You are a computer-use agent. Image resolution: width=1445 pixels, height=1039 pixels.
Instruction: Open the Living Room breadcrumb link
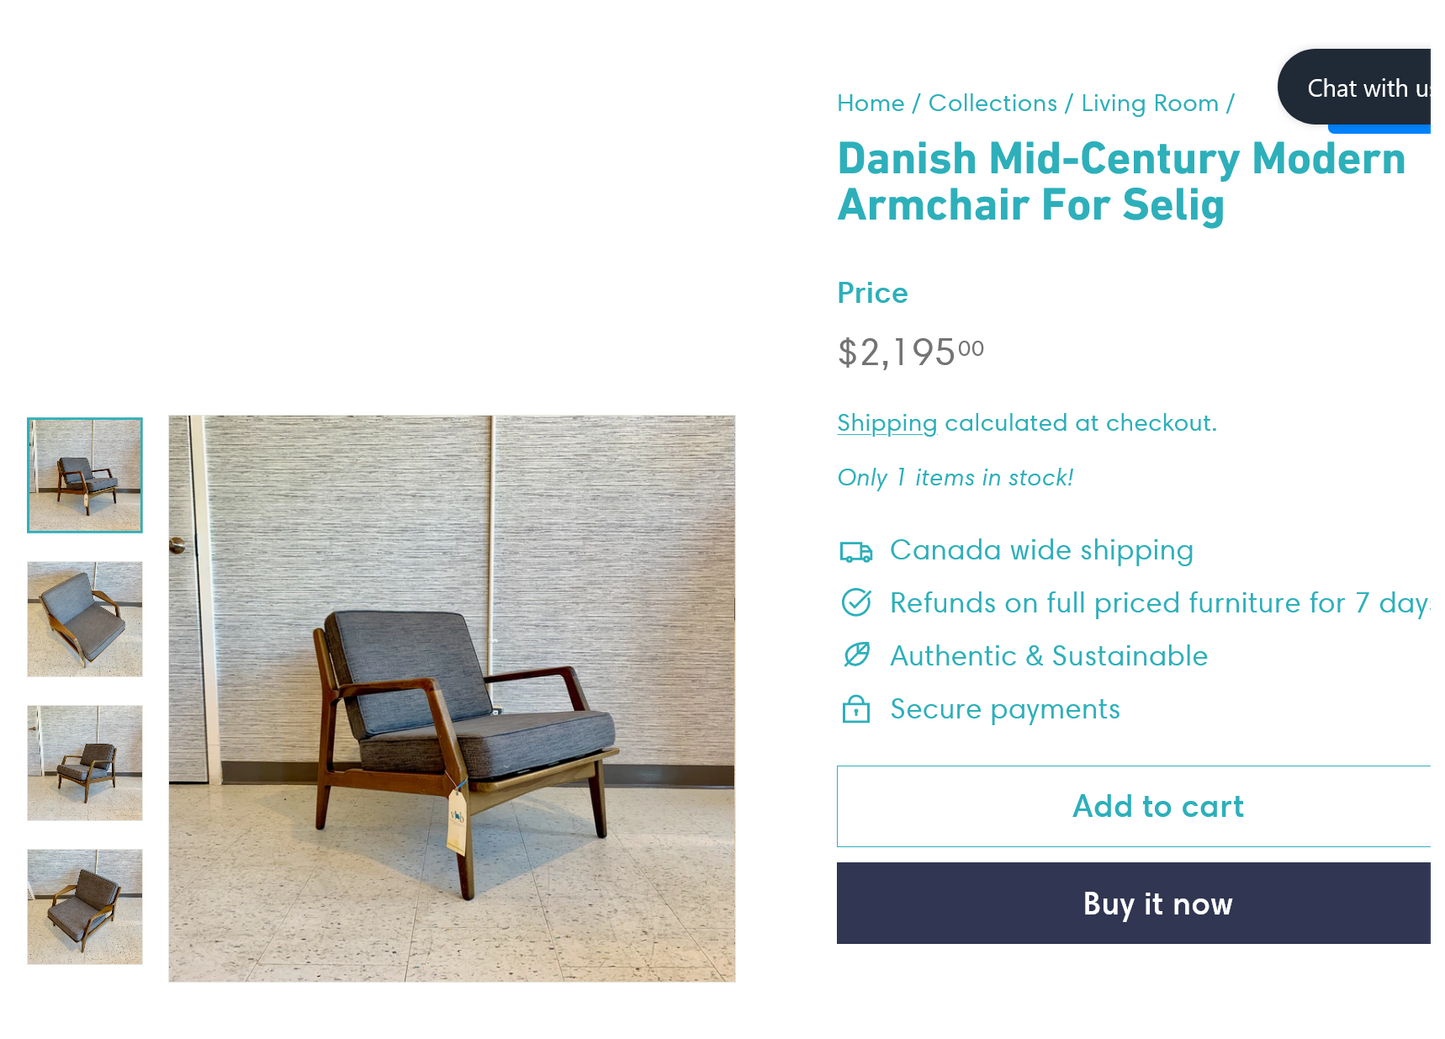point(1150,103)
